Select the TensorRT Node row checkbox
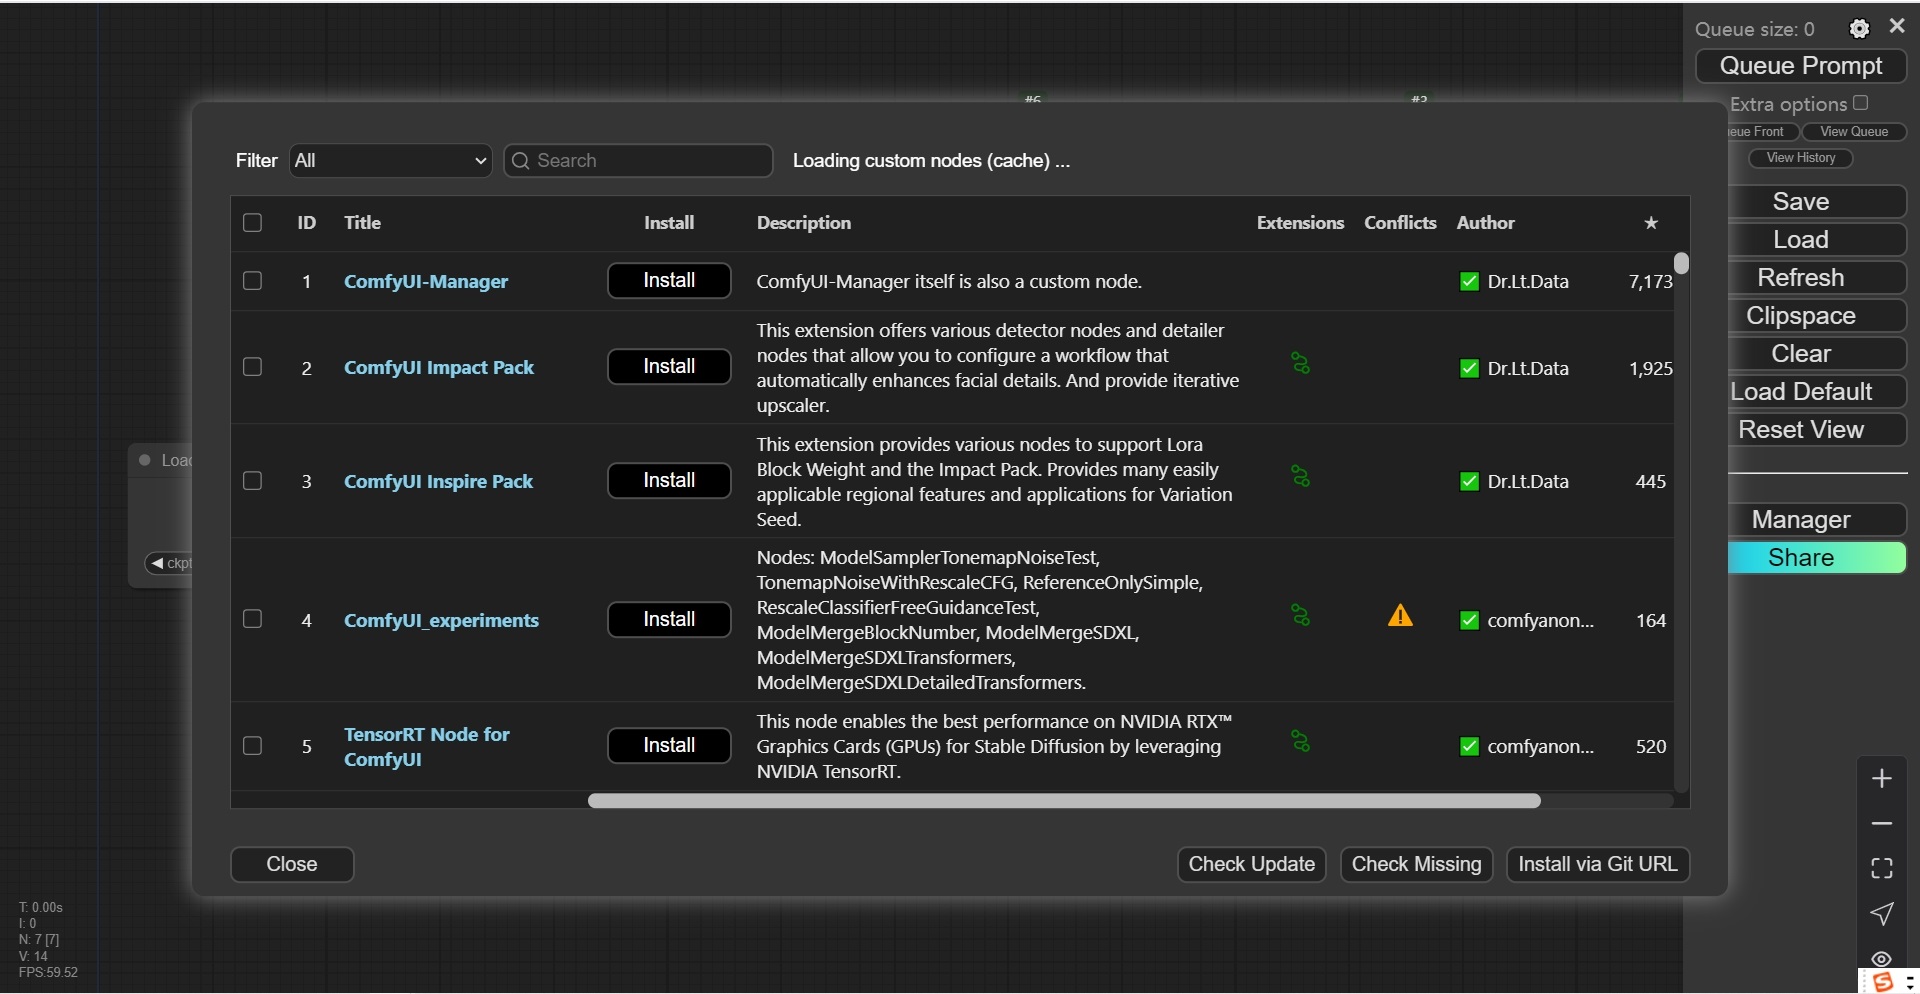Viewport: 1920px width, 994px height. click(252, 746)
